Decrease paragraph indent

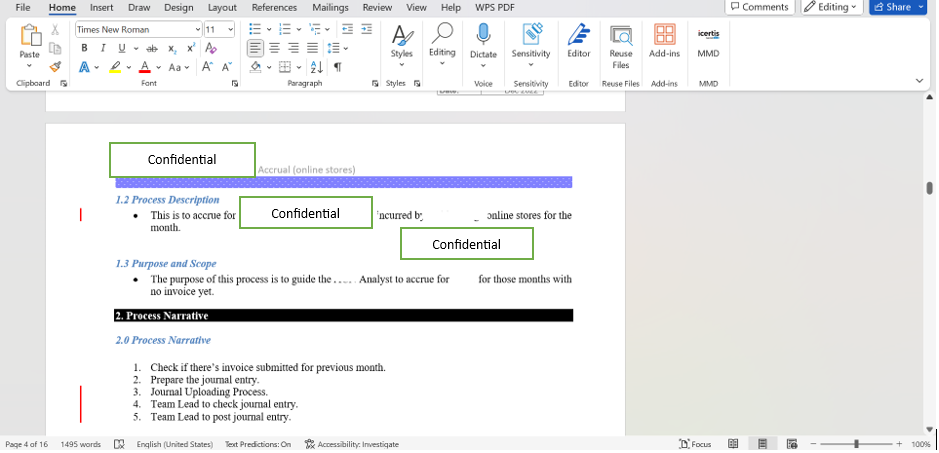click(x=347, y=29)
